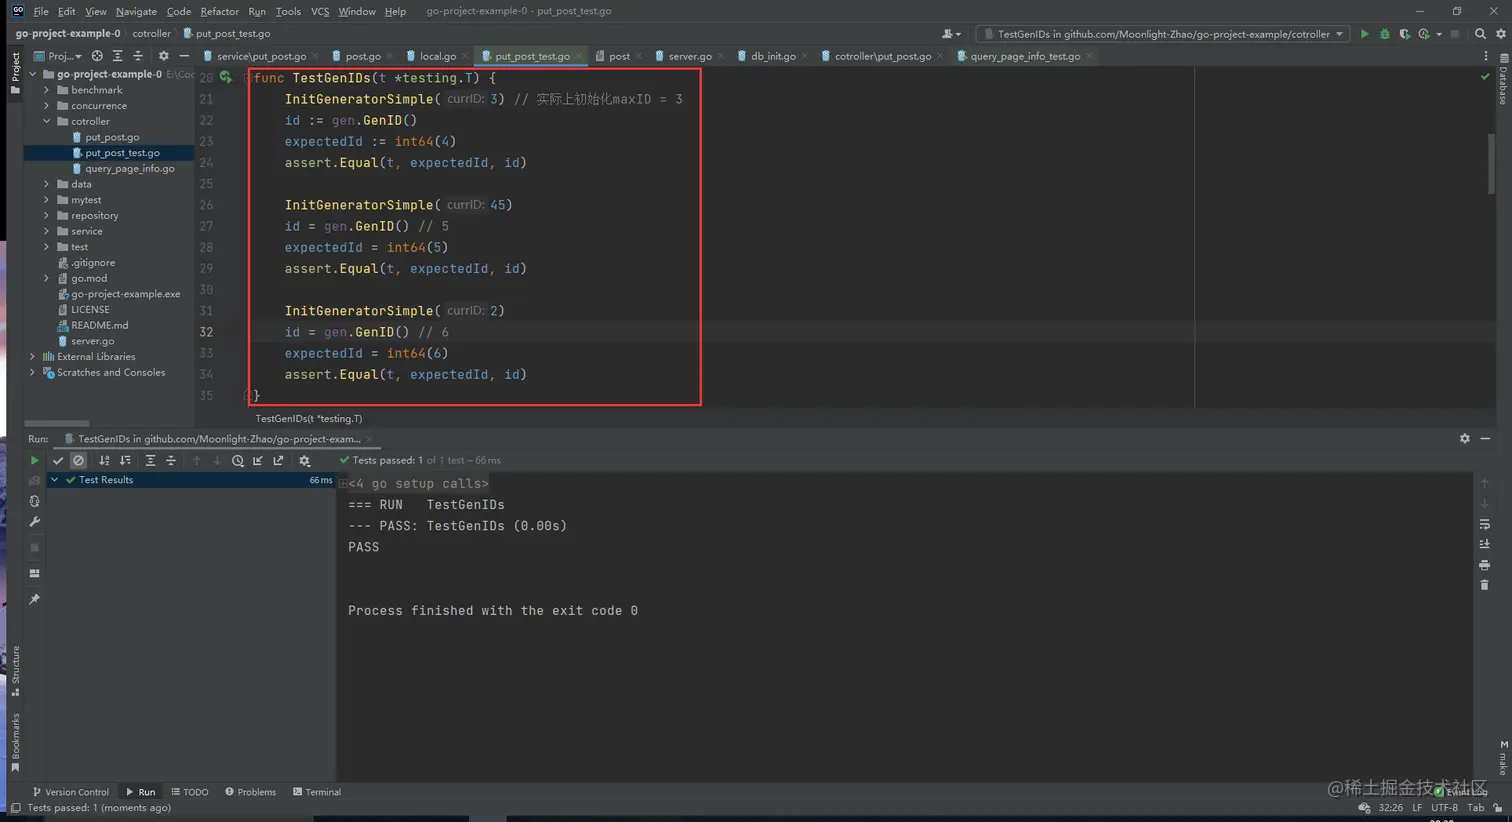Hide the Run tool window

(x=1486, y=439)
